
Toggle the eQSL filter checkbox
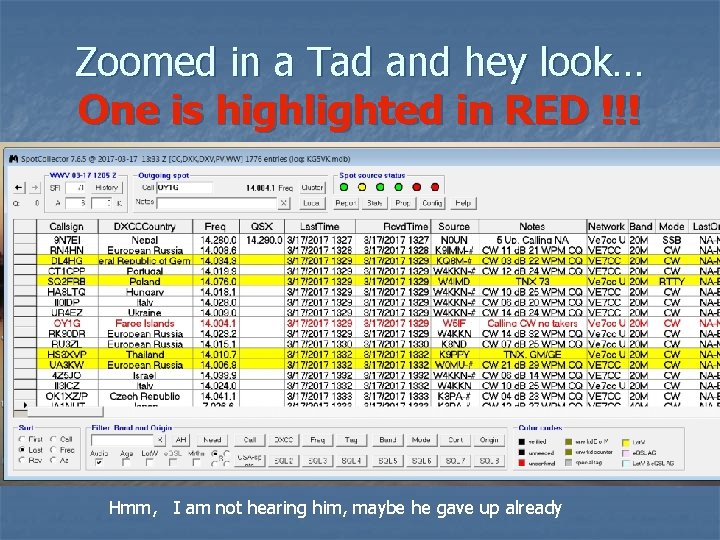(173, 463)
